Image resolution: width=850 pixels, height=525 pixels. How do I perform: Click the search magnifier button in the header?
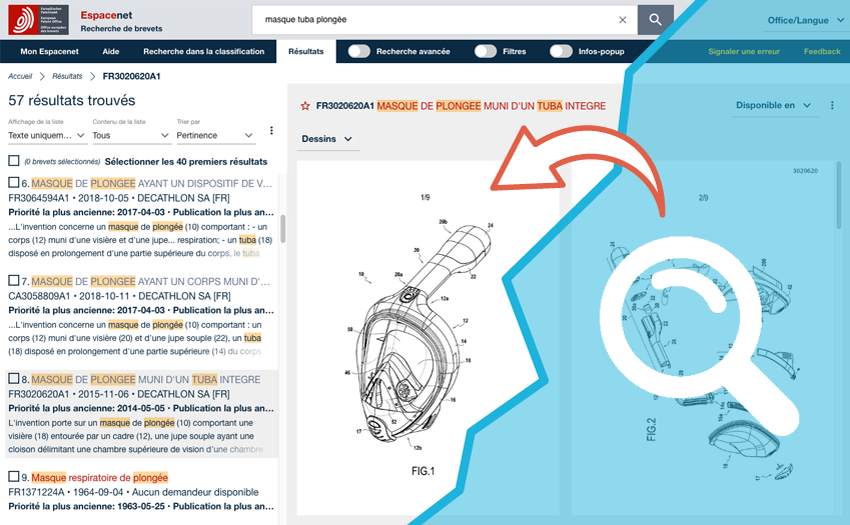click(x=655, y=19)
